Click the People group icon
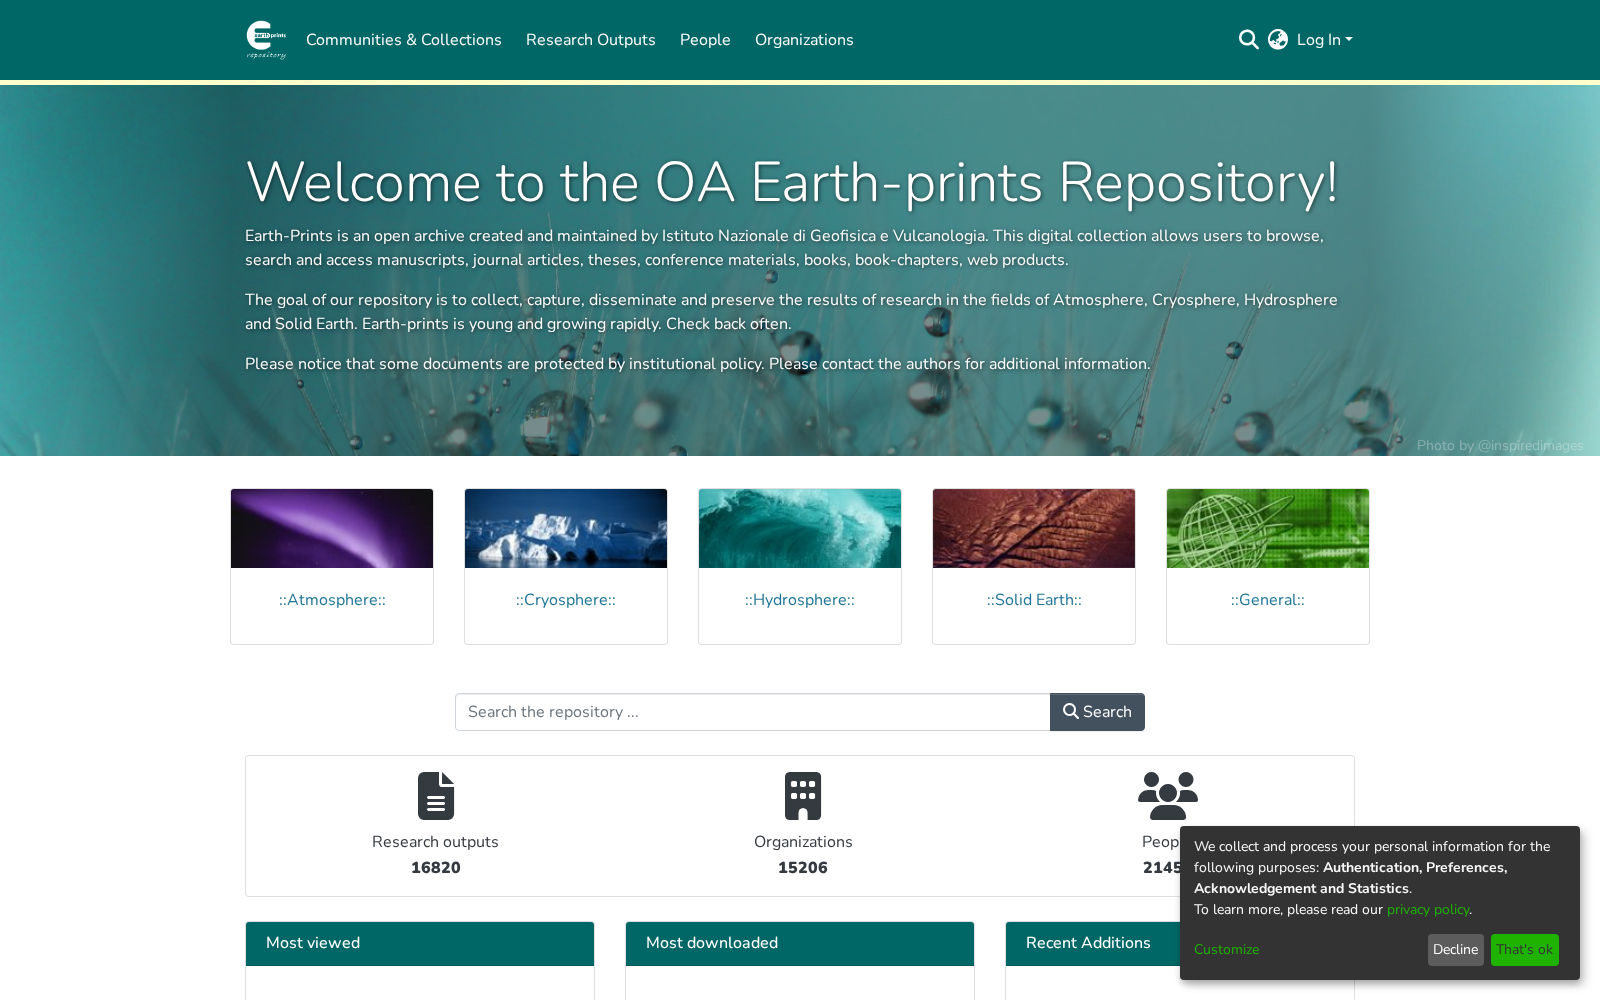This screenshot has width=1600, height=1000. pyautogui.click(x=1168, y=796)
